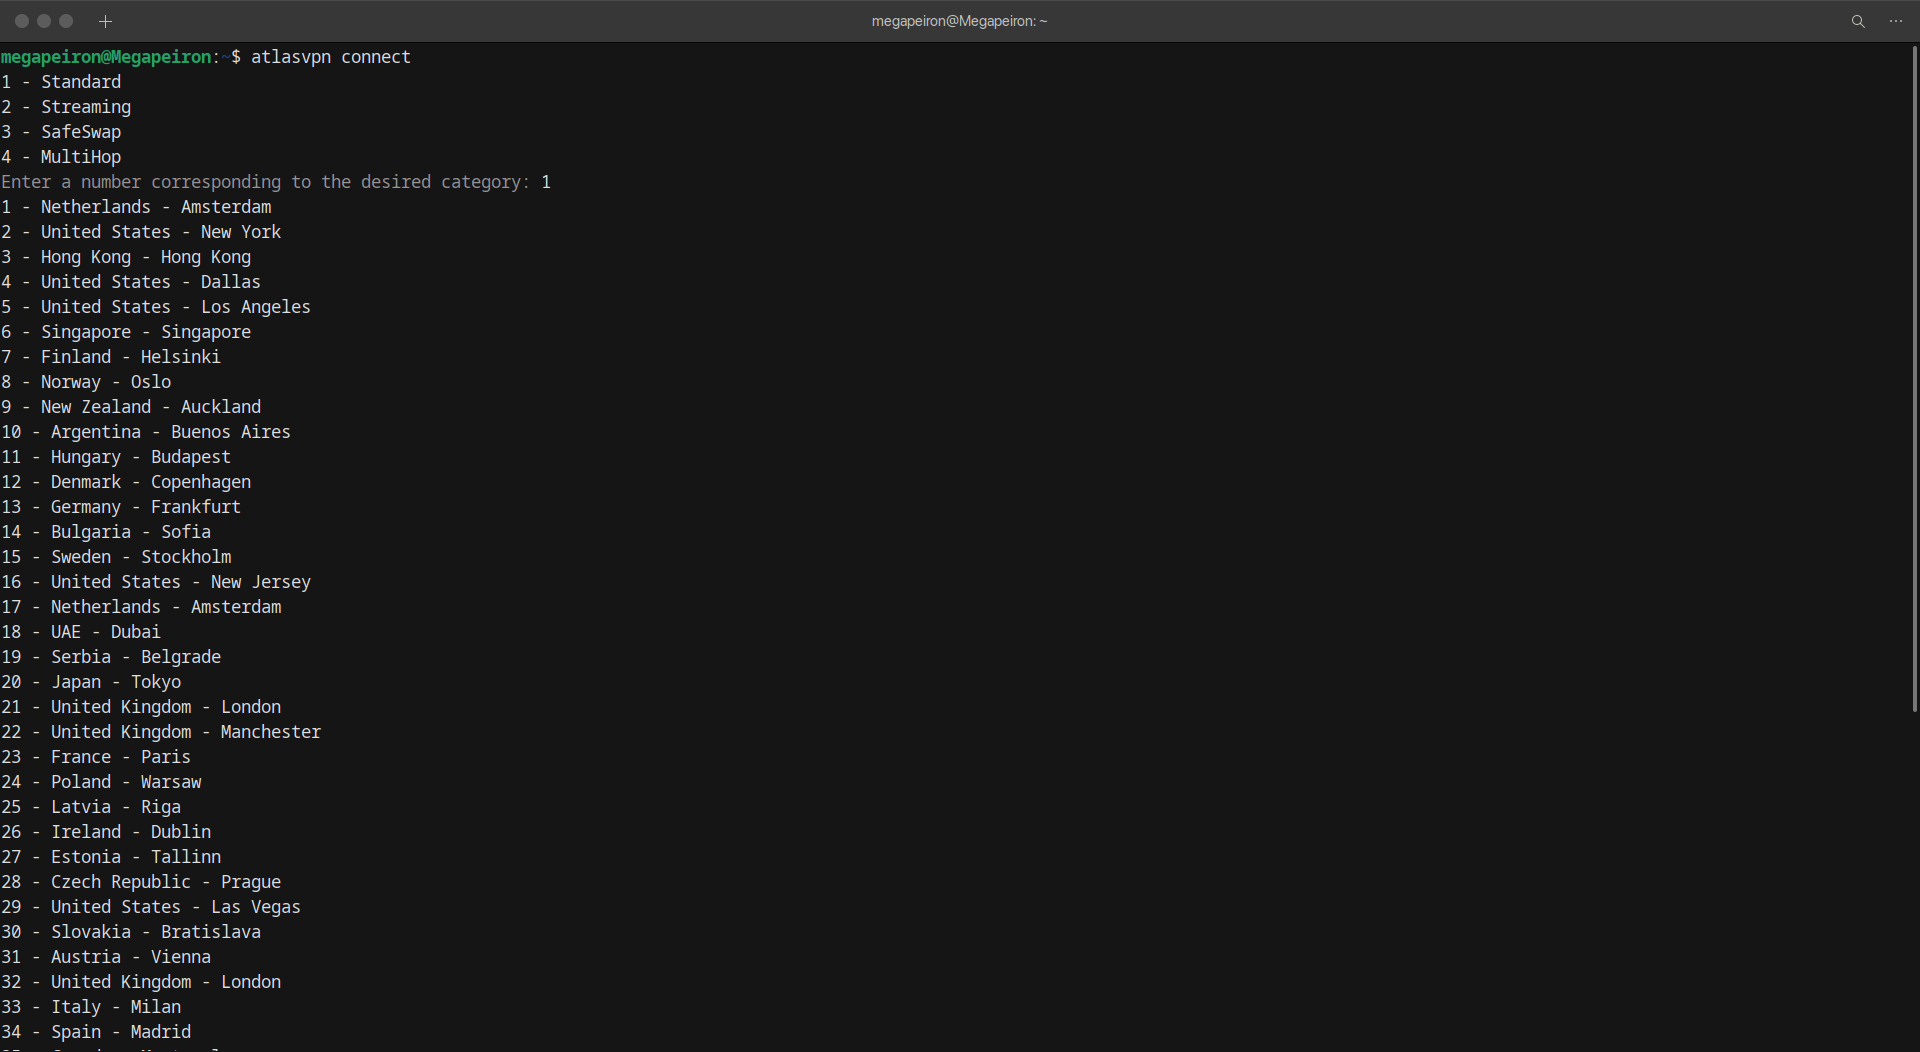The image size is (1920, 1052).
Task: Open a new terminal tab with plus icon
Action: pos(105,21)
